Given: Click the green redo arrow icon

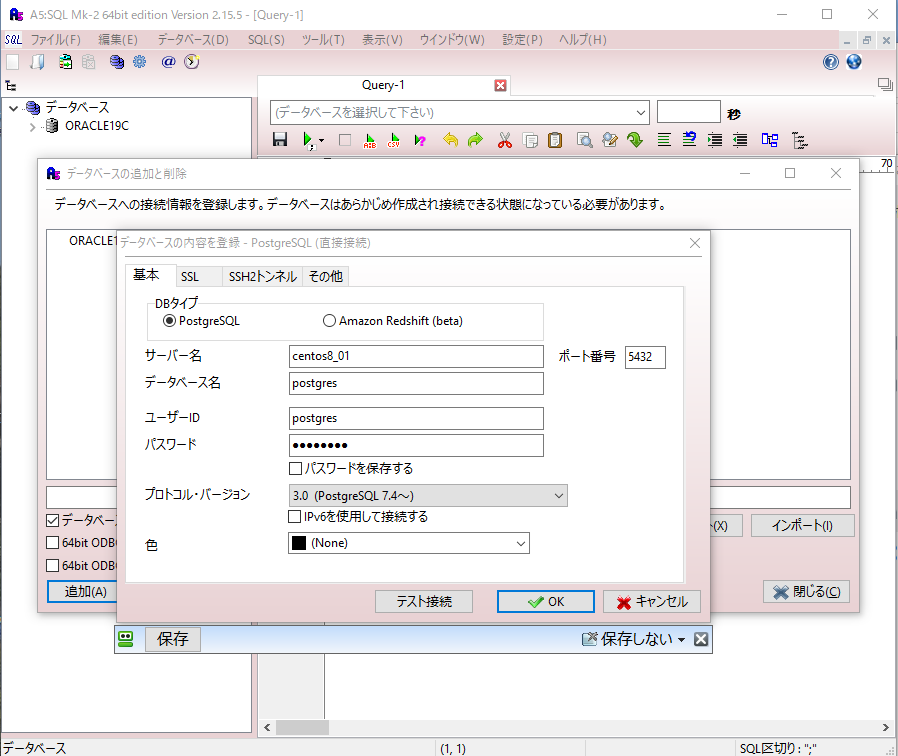Looking at the screenshot, I should 475,140.
